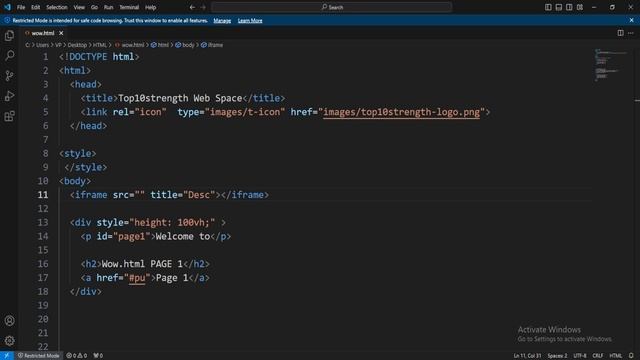Click the #pu href link in code

(137, 278)
